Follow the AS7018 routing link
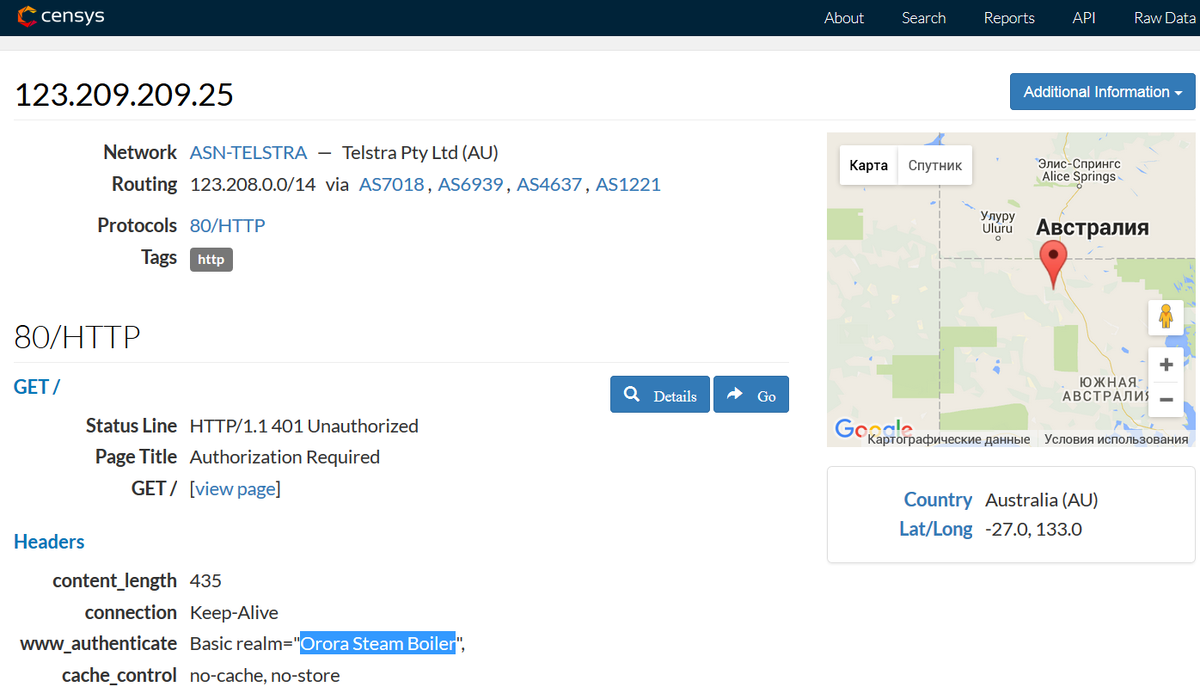 pyautogui.click(x=391, y=185)
